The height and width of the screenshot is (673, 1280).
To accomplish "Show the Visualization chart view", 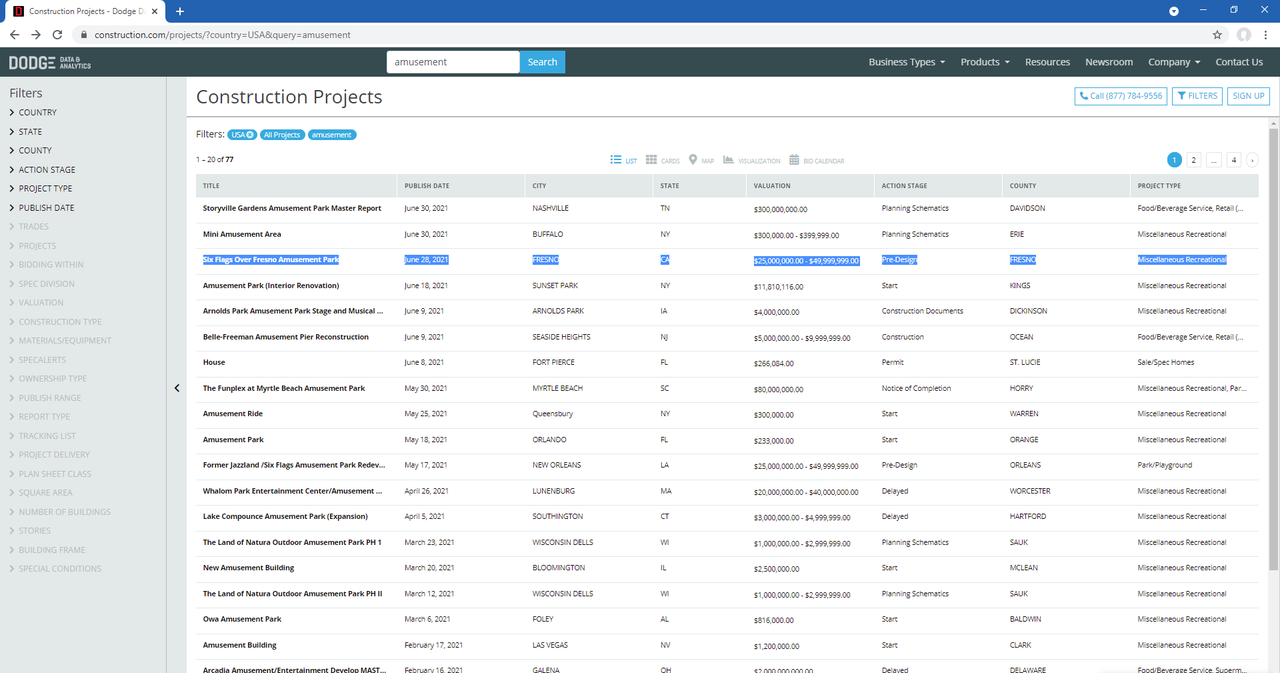I will 751,160.
